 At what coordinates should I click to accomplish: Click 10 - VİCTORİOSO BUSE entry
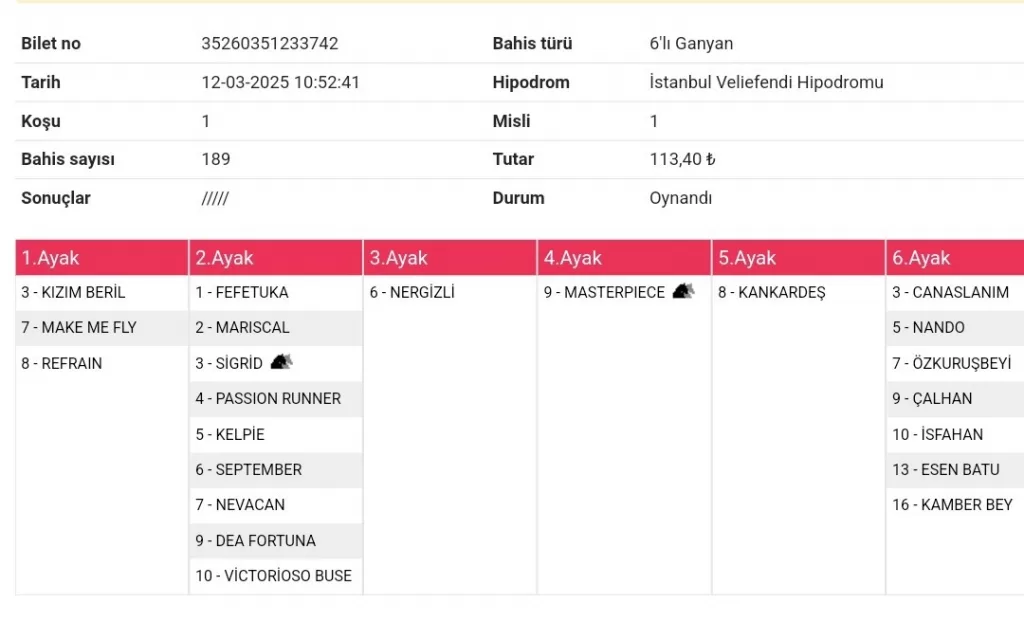pos(273,576)
